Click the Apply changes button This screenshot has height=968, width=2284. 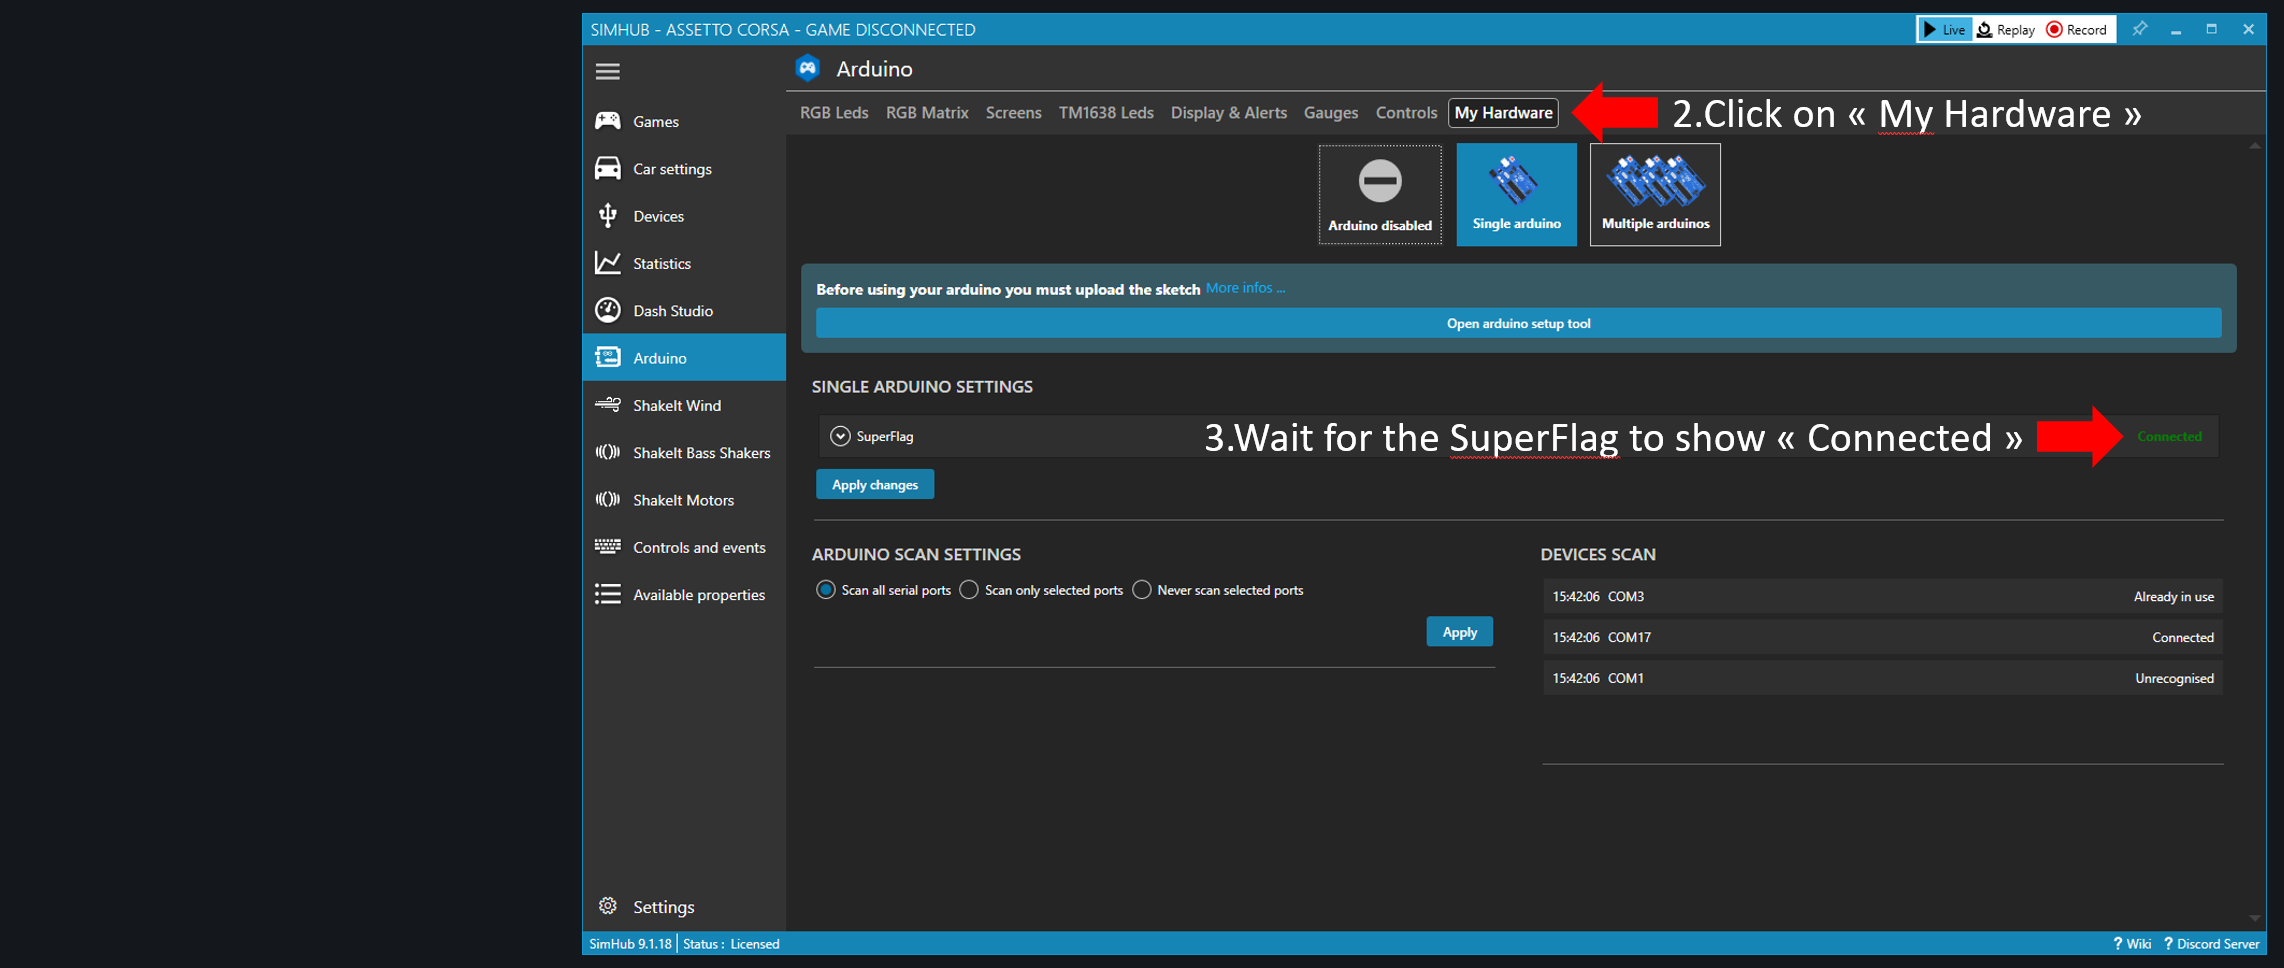874,485
